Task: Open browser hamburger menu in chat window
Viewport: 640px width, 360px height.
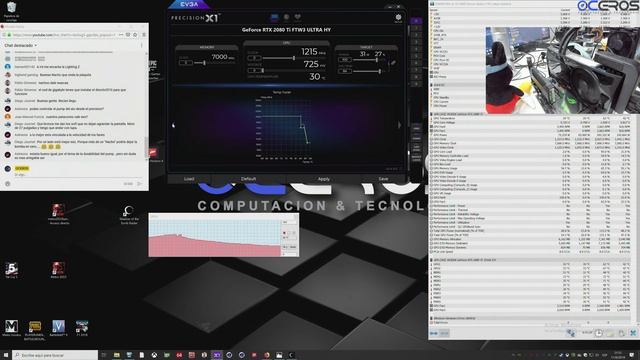Action: 144,35
